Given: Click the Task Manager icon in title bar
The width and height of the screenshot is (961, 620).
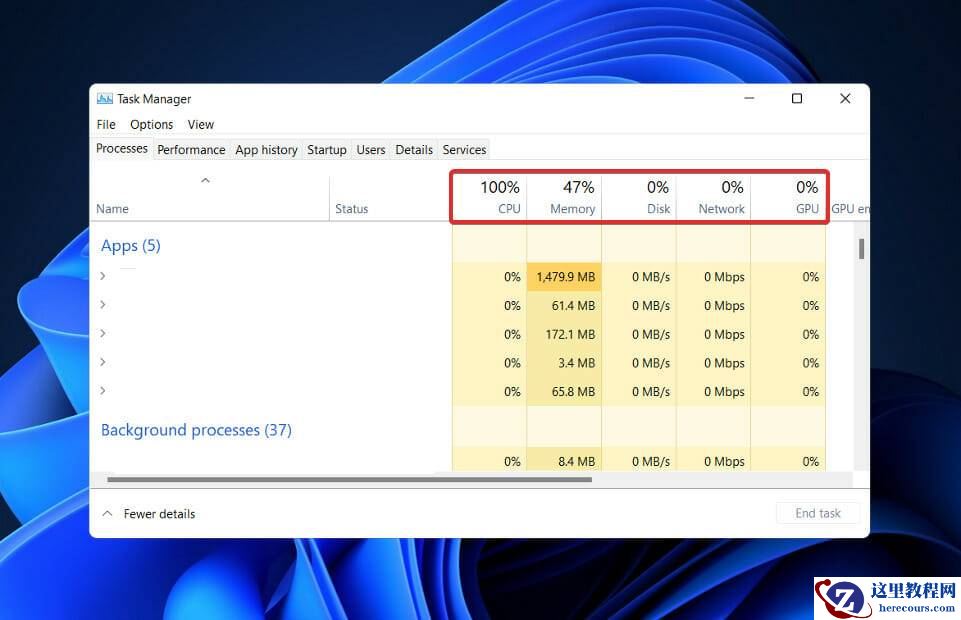Looking at the screenshot, I should point(105,99).
